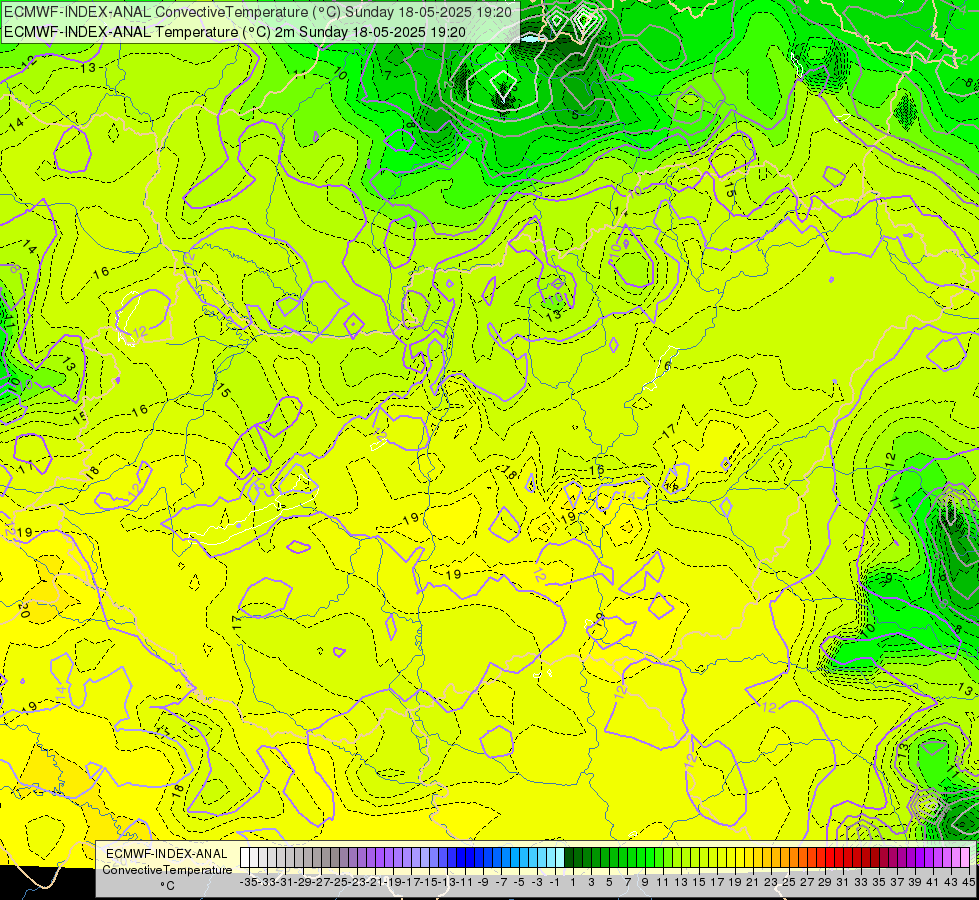979x900 pixels.
Task: Click the ConvectiveTemperature title line at the top
Action: pyautogui.click(x=258, y=12)
